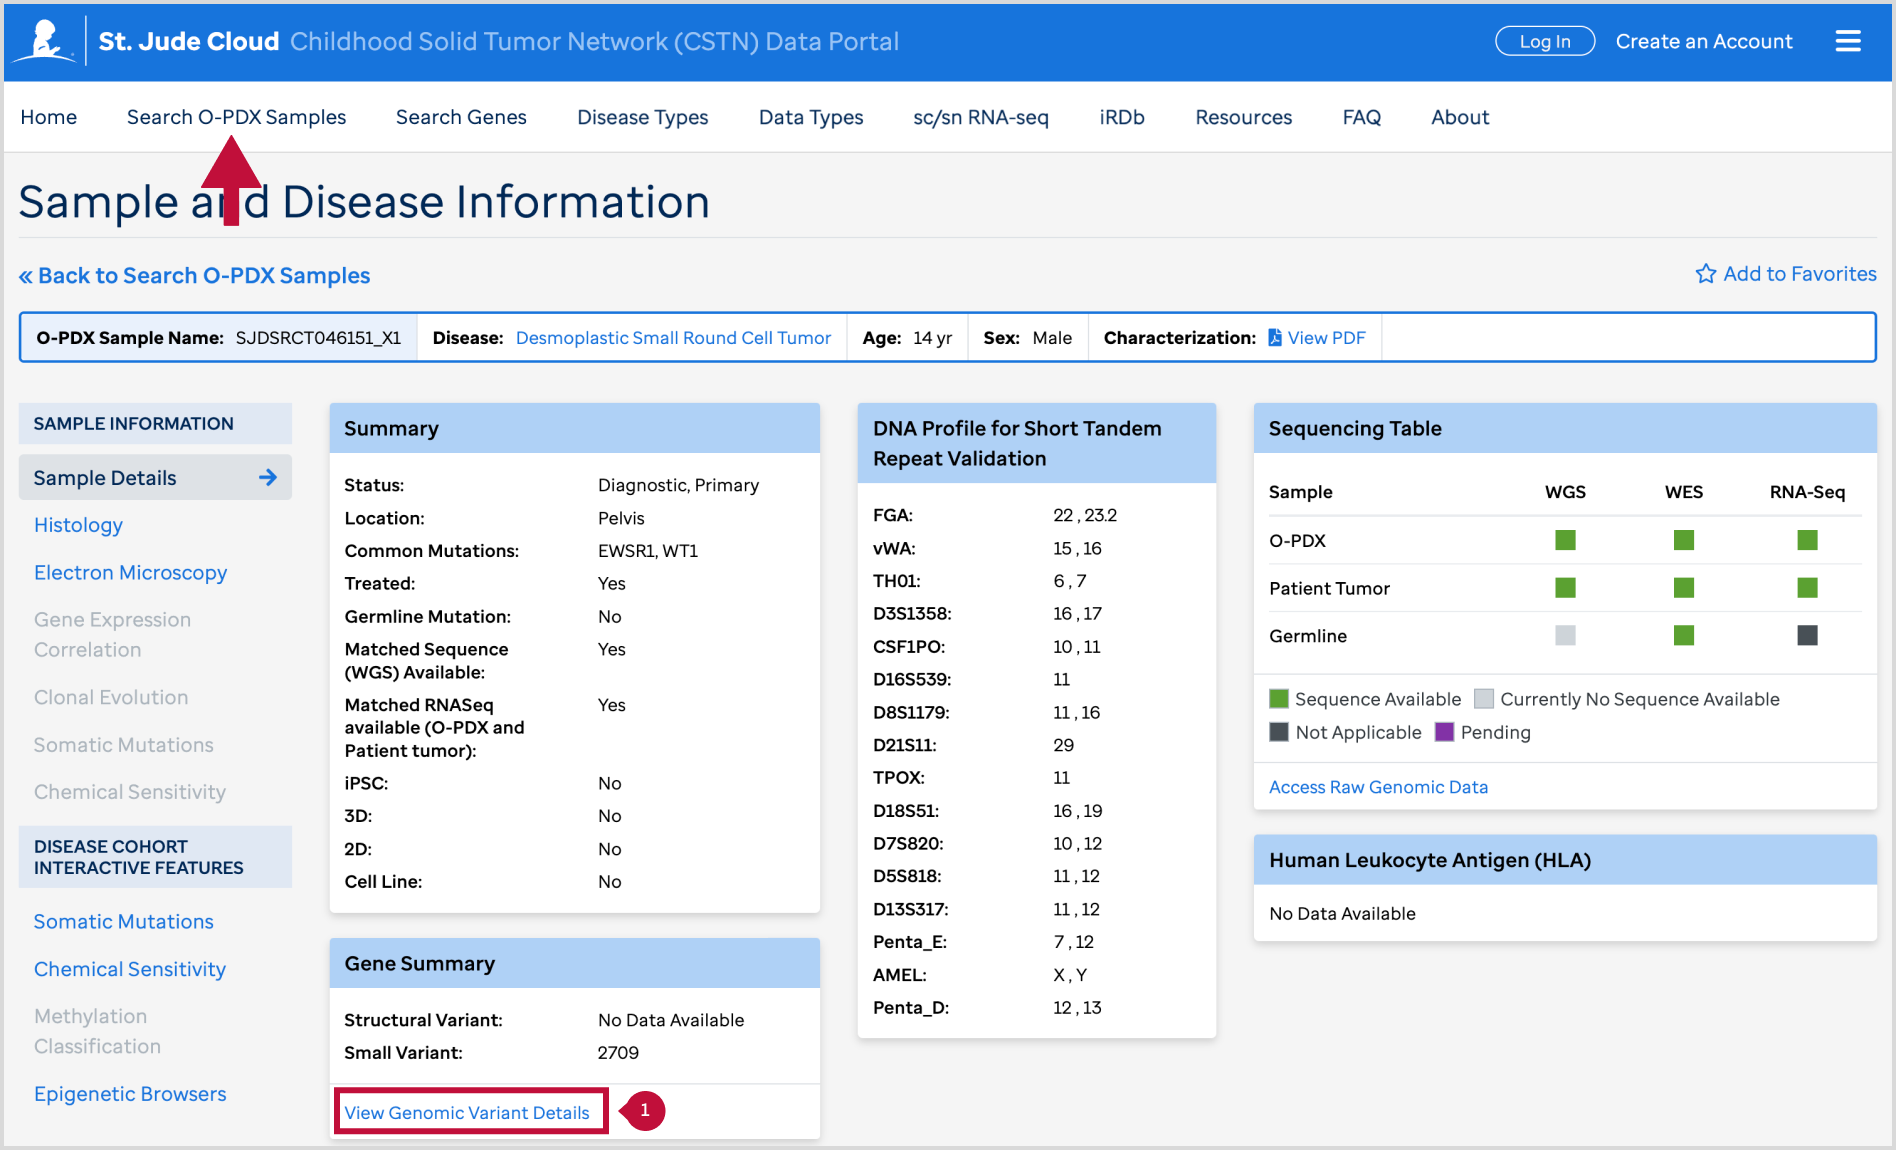Click the D21S11 value 29

coord(1063,745)
